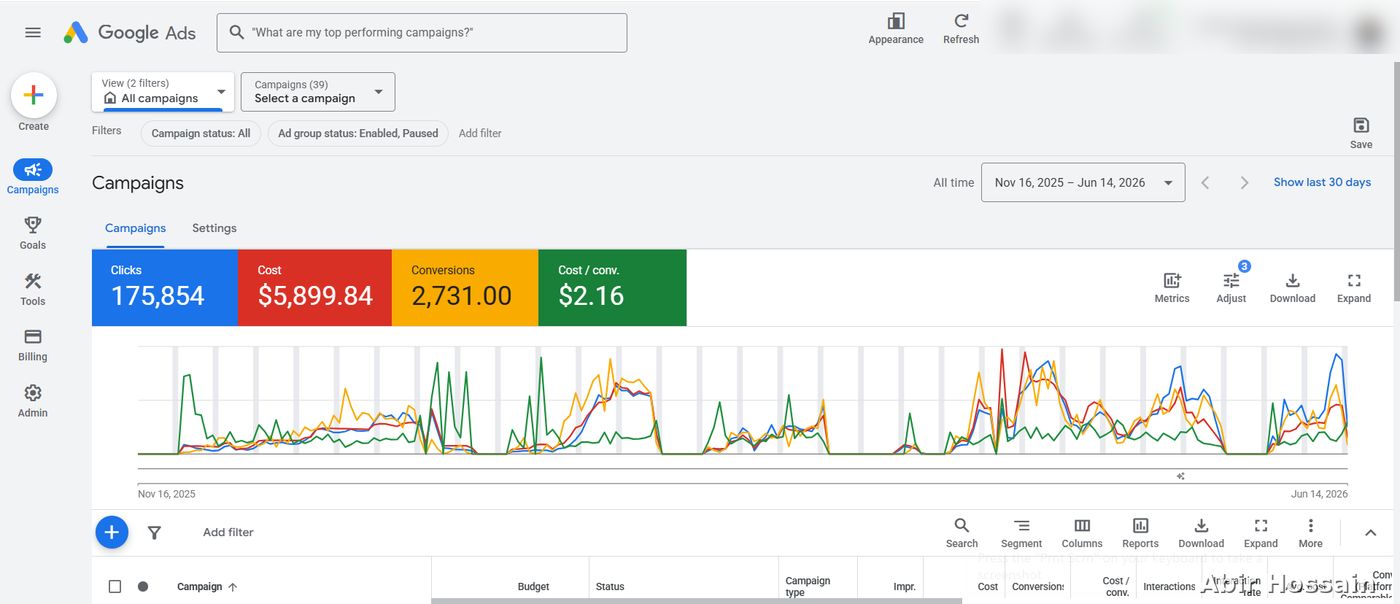The height and width of the screenshot is (604, 1400).
Task: Switch to the Settings tab
Action: click(x=214, y=228)
